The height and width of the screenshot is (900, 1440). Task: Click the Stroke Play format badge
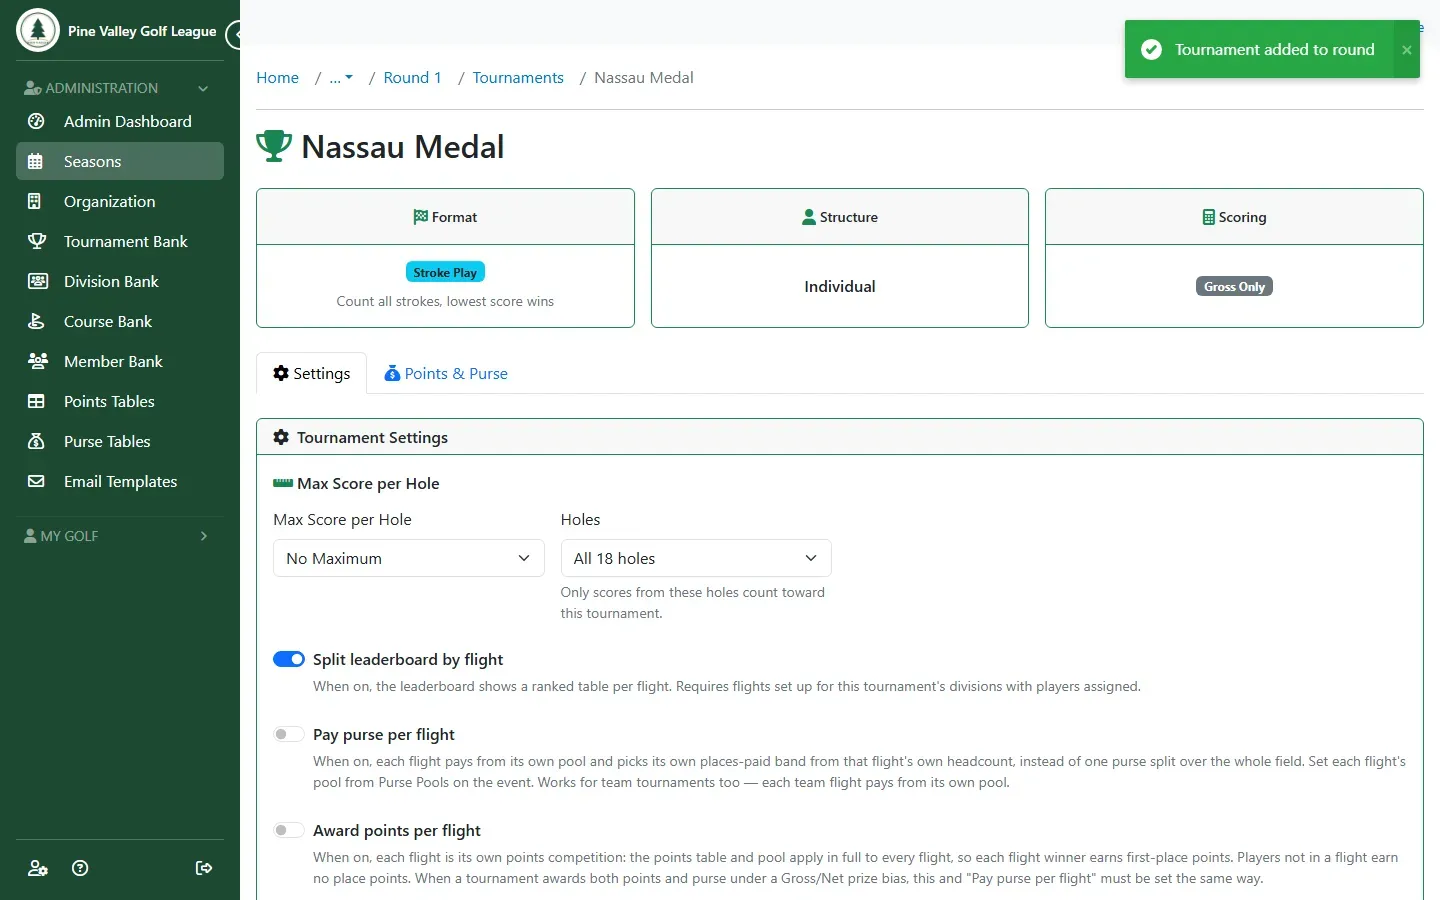(x=445, y=272)
